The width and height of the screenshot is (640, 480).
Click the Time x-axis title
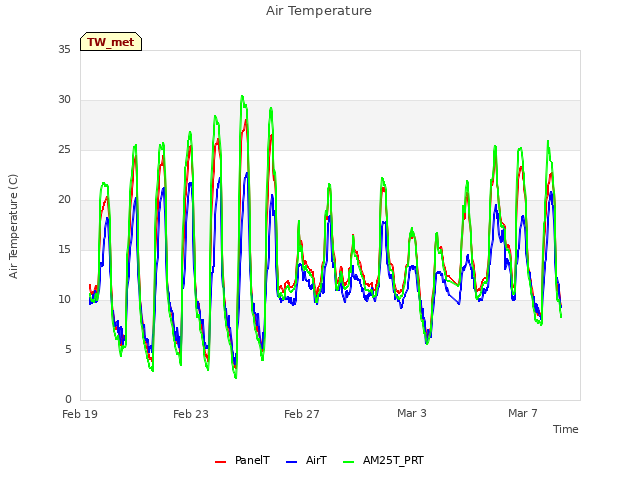tap(565, 429)
